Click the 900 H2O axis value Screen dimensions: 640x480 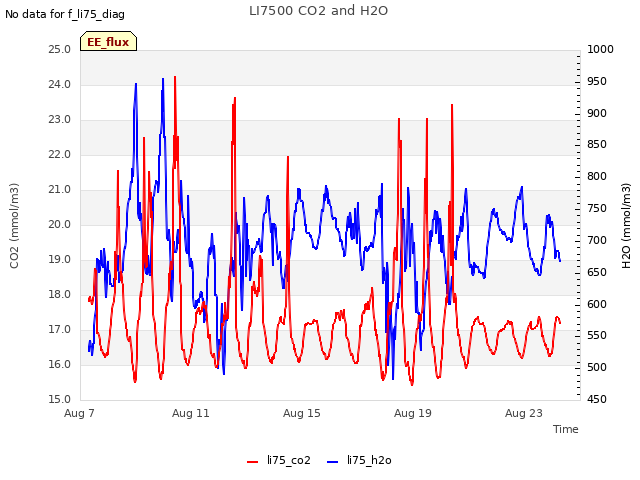pyautogui.click(x=597, y=113)
